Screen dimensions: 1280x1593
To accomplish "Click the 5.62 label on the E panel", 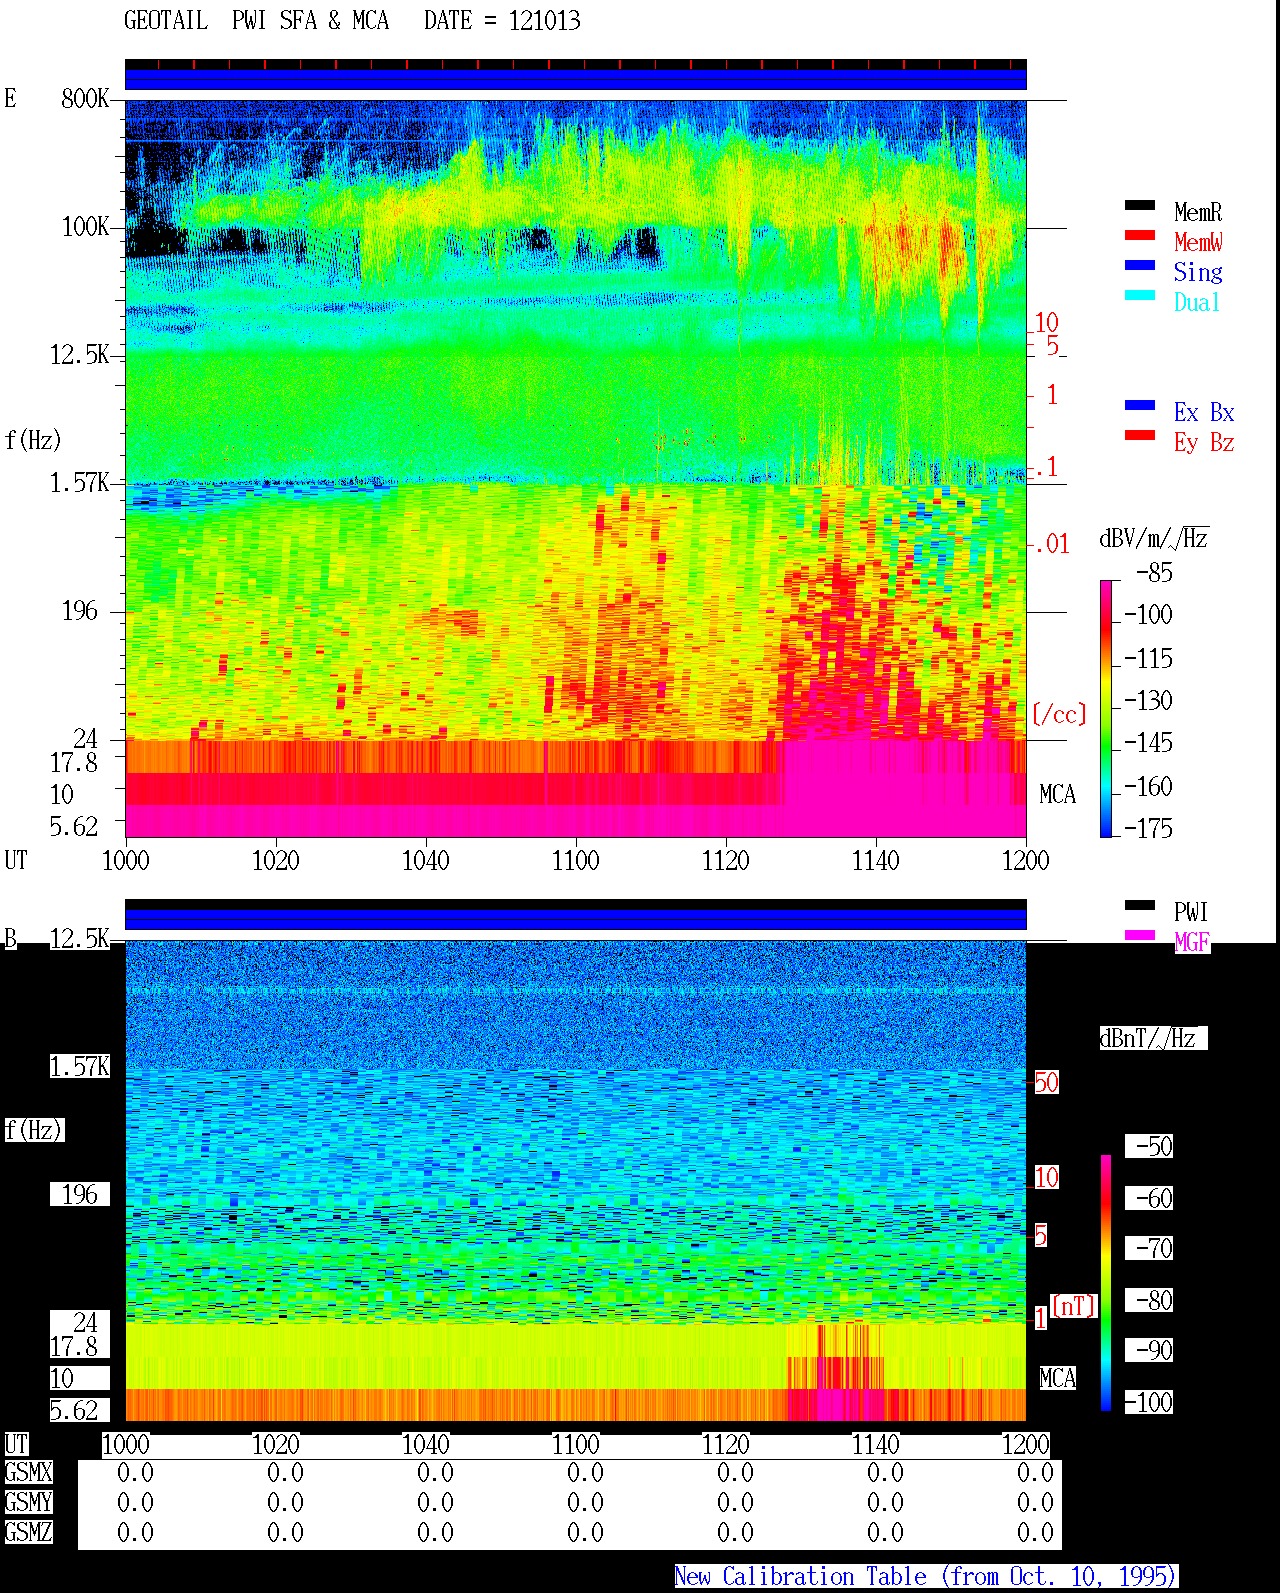I will coord(74,826).
